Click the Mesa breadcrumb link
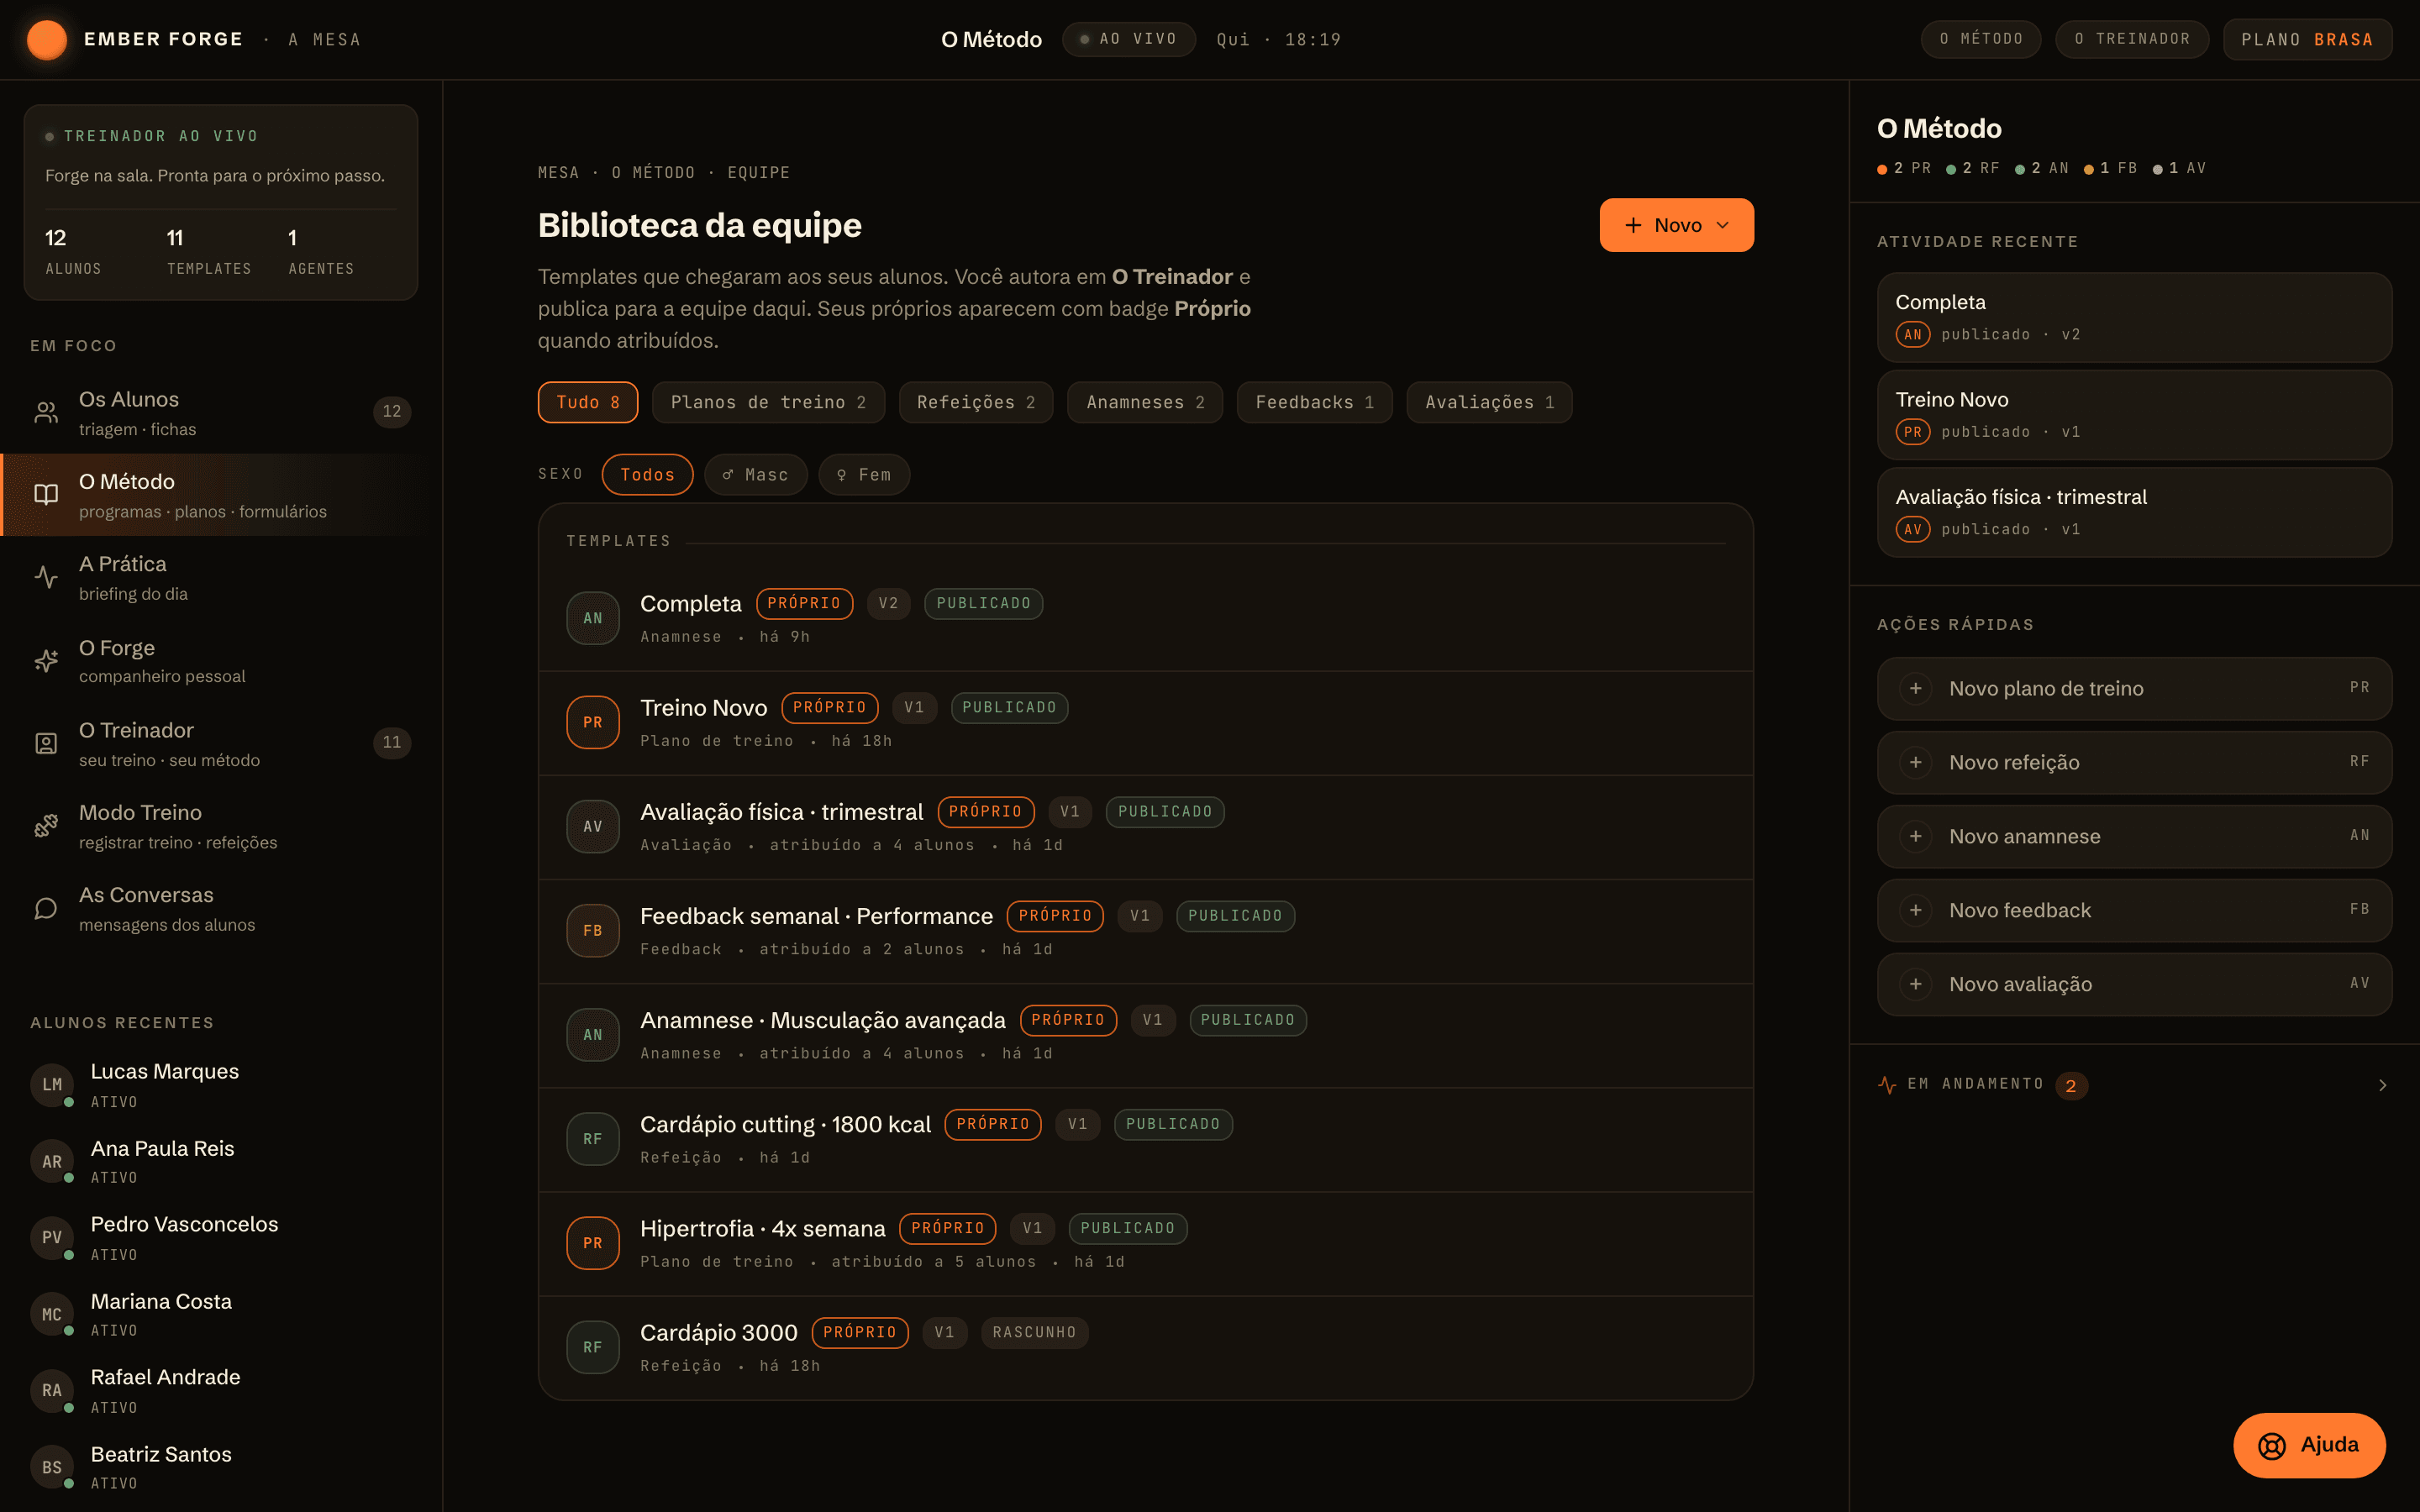 (558, 173)
